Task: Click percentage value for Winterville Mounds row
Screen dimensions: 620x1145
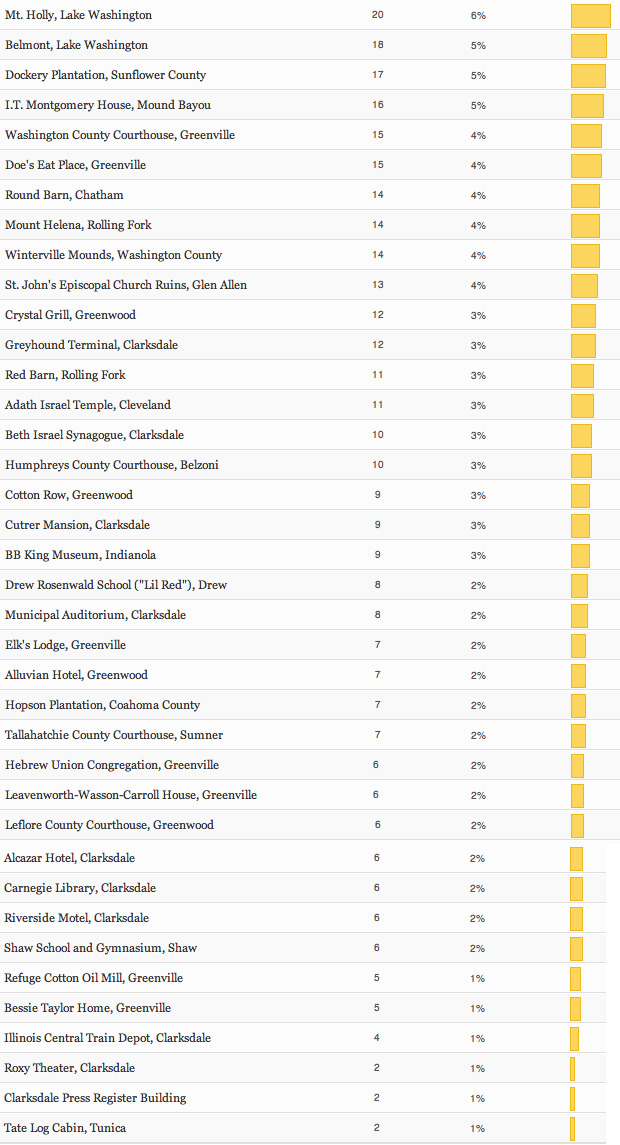Action: (x=478, y=255)
